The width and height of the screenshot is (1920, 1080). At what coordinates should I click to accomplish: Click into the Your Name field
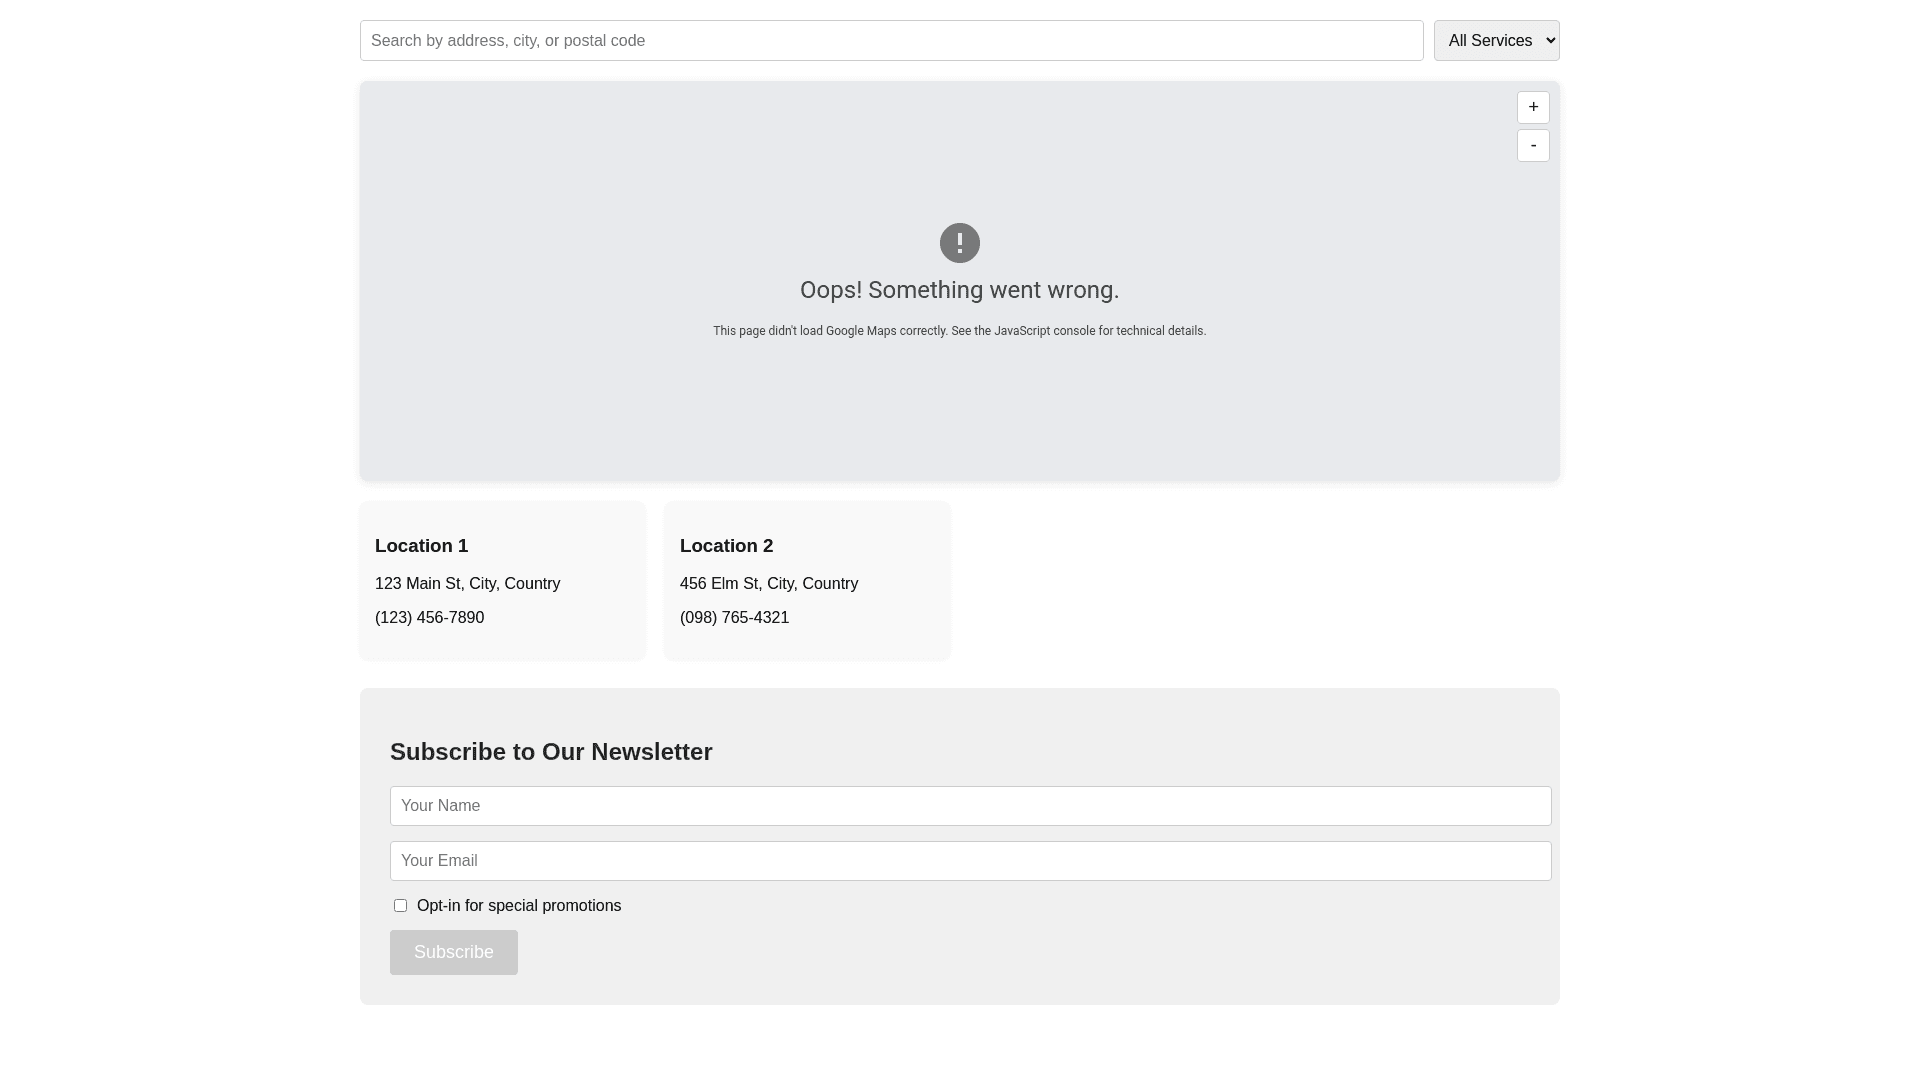tap(970, 806)
